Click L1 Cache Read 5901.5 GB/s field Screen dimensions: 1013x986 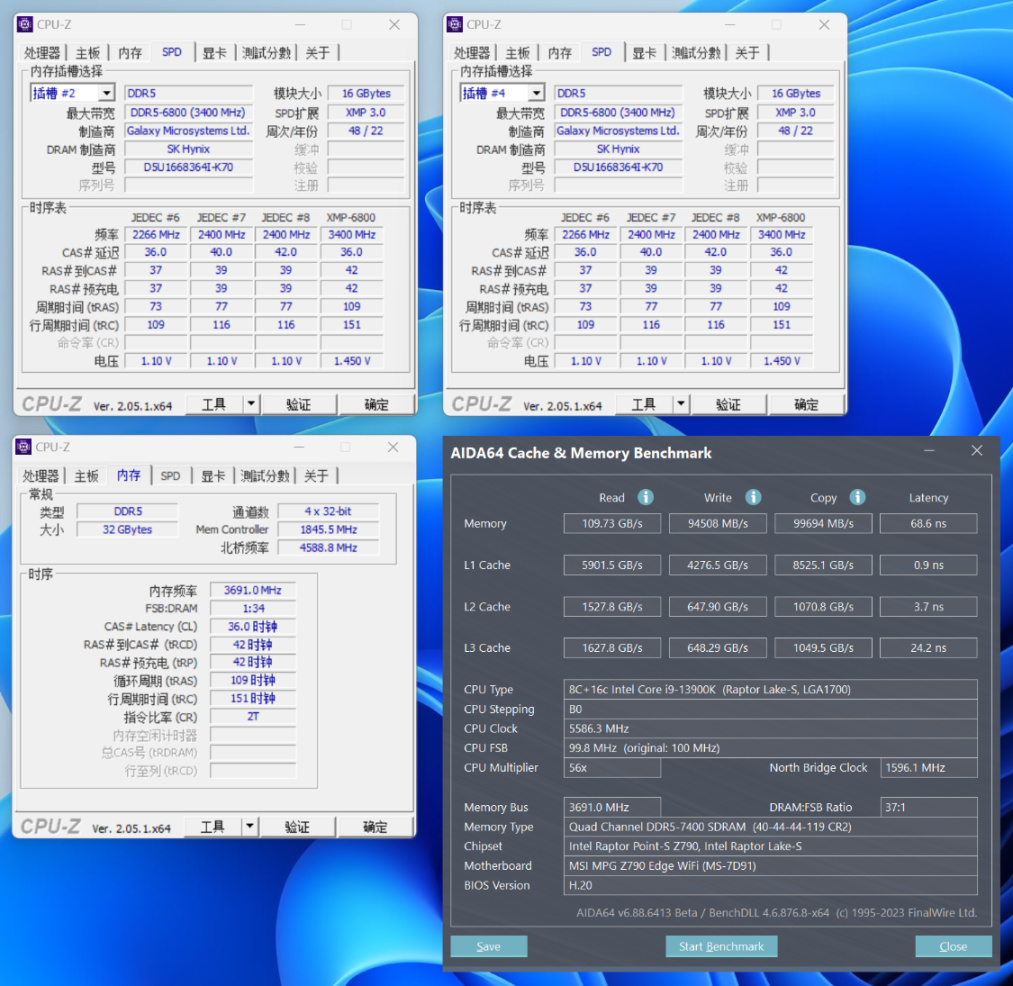612,565
